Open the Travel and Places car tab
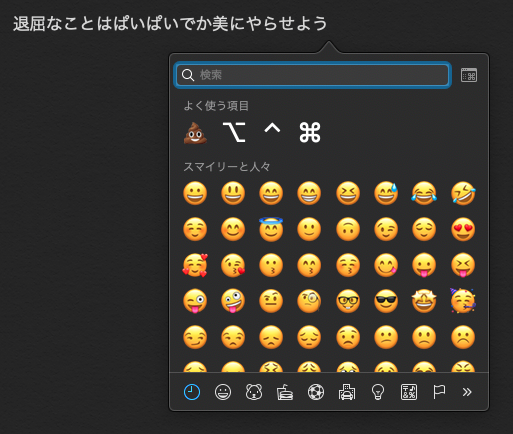This screenshot has width=513, height=434. pos(347,392)
